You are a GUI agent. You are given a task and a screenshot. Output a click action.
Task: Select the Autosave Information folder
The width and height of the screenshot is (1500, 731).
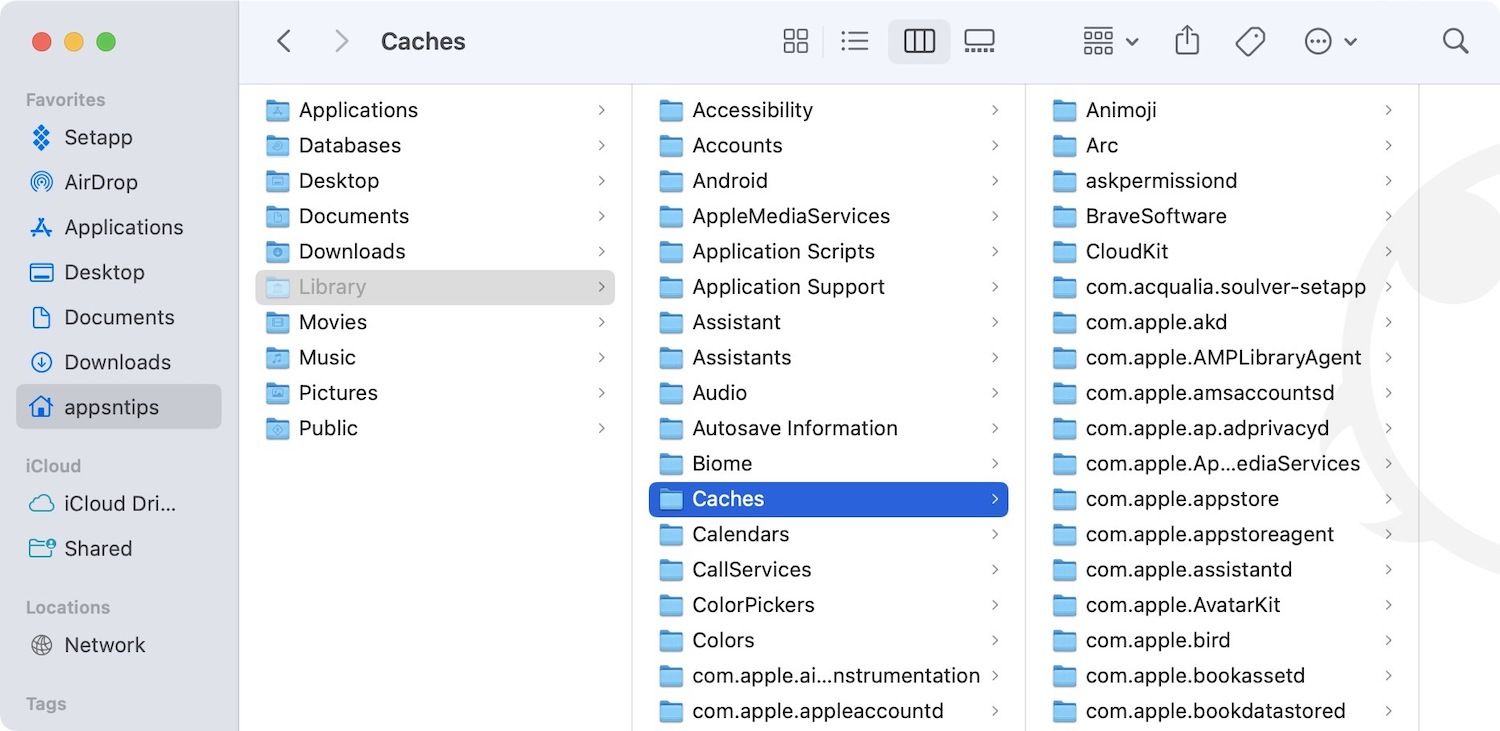[x=794, y=428]
